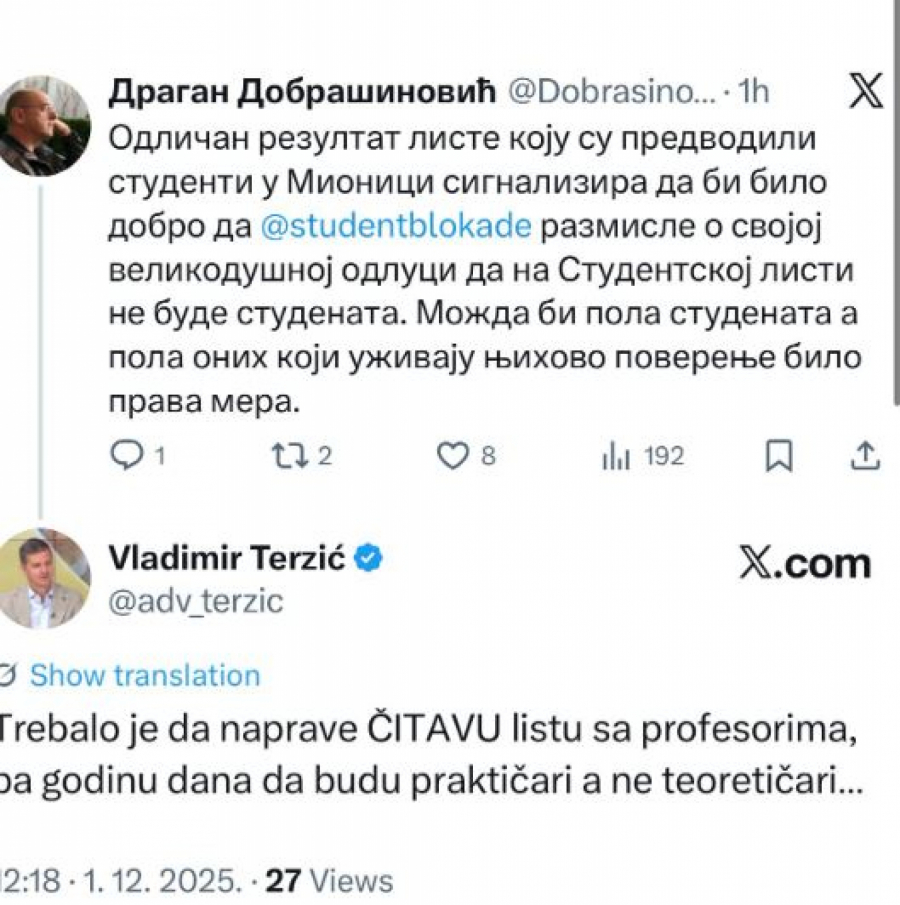Open the @studentblokade mention link

[395, 226]
